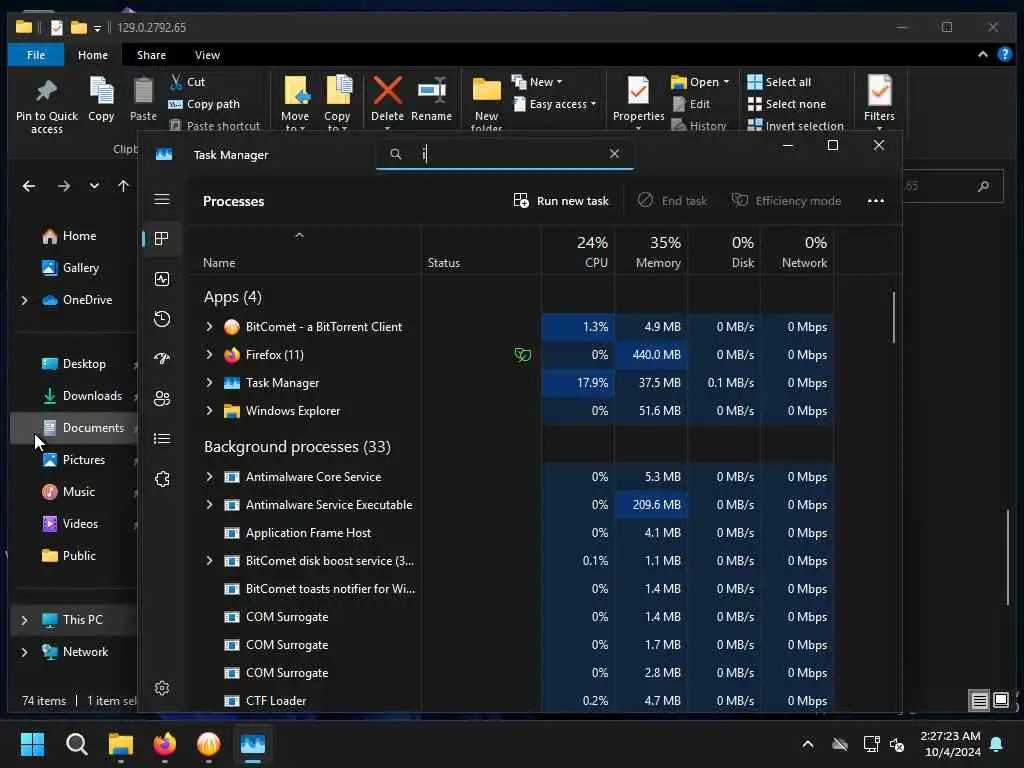Click Select all in Explorer ribbon
This screenshot has width=1024, height=768.
click(779, 82)
